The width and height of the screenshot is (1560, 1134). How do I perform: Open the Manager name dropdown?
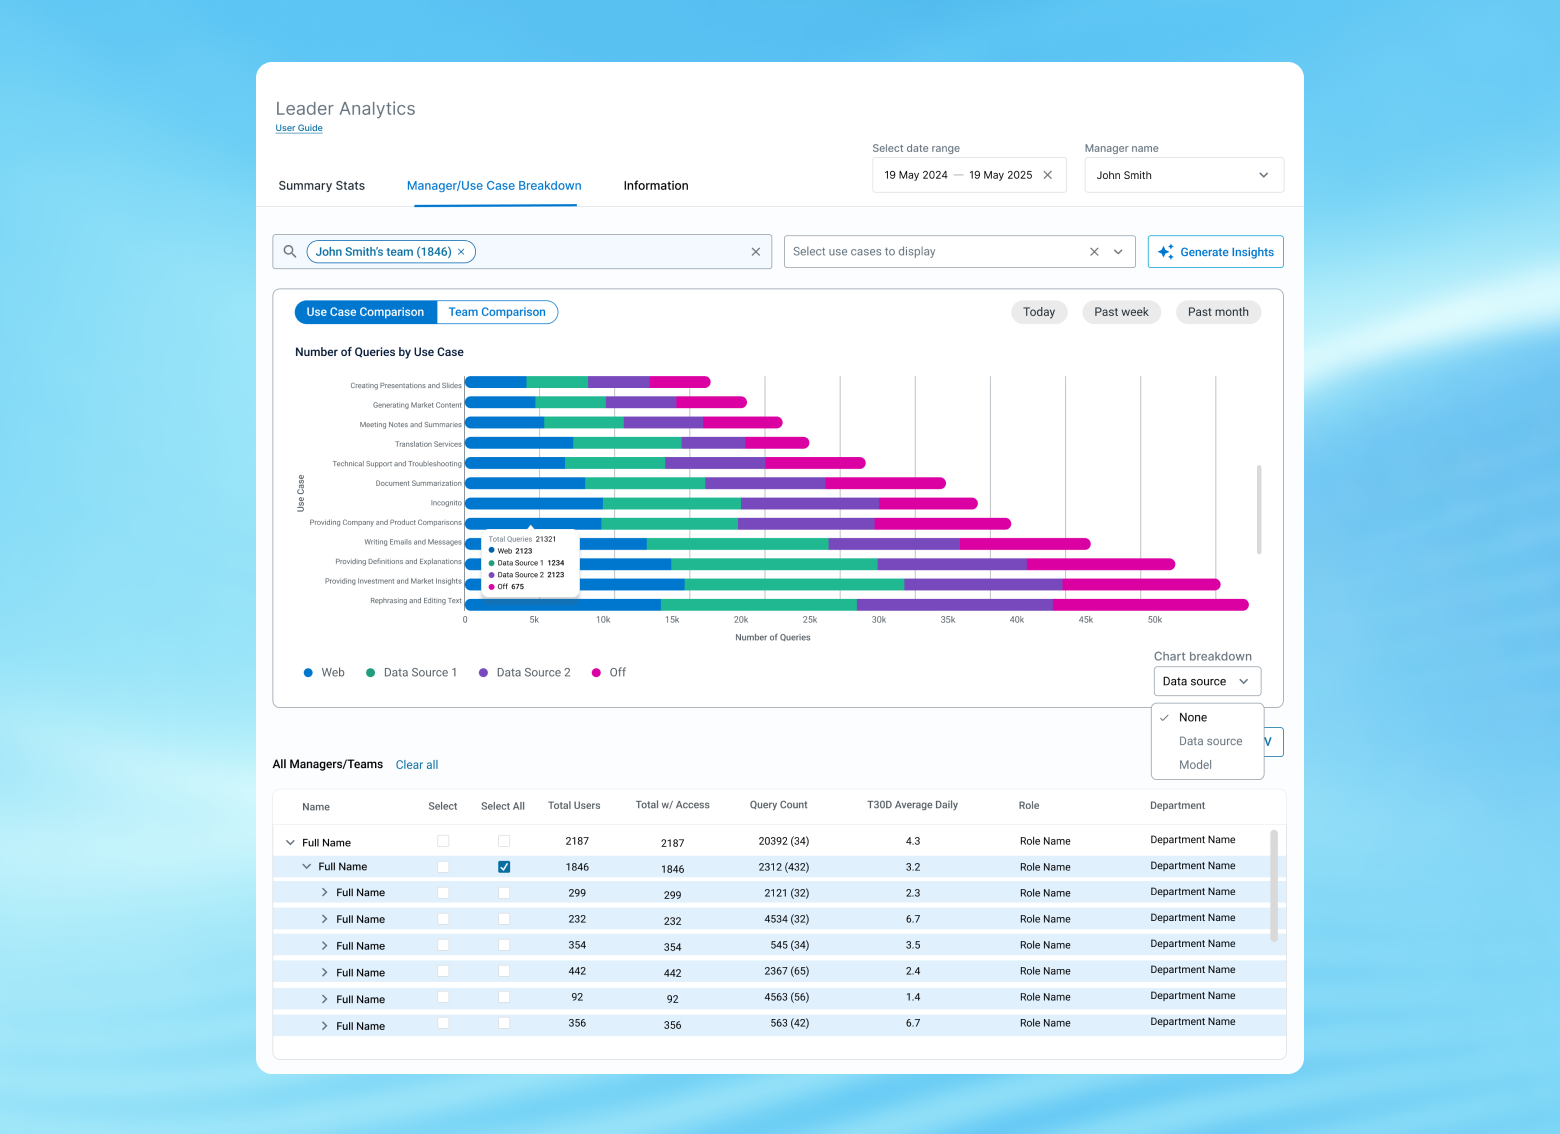(x=1184, y=175)
